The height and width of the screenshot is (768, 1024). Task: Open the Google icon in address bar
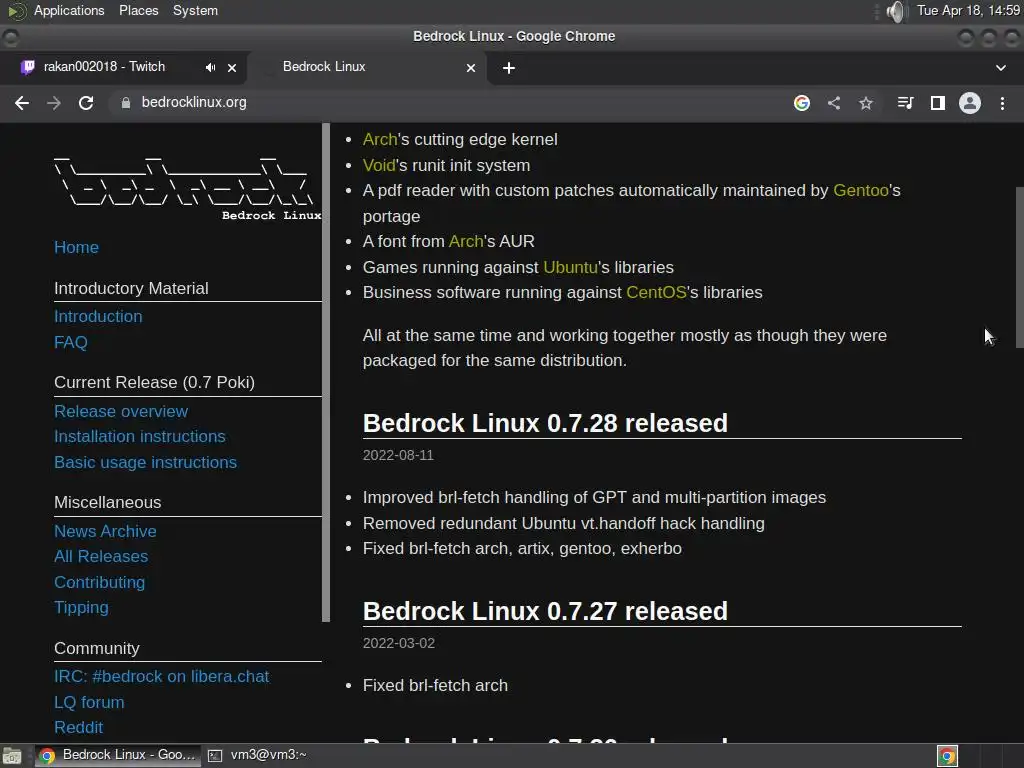coord(802,103)
